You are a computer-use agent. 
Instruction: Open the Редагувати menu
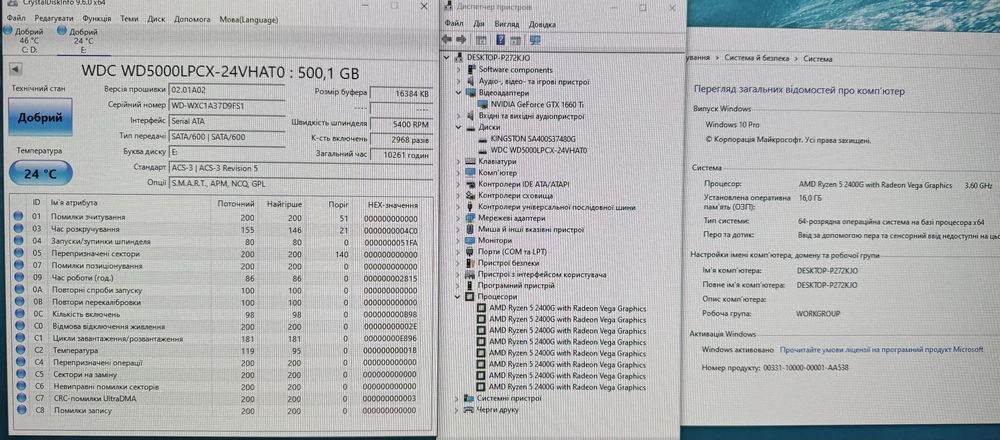coord(54,19)
